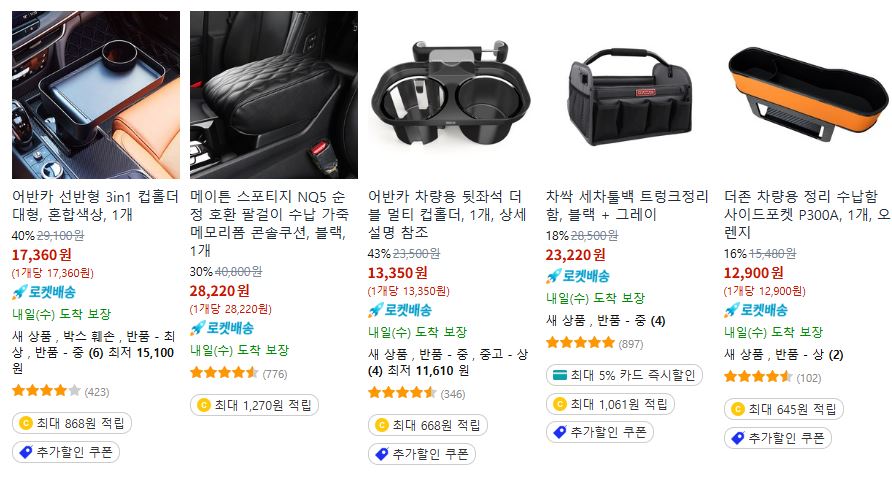Open the double multi cup holder product image
This screenshot has width=892, height=481.
452,95
